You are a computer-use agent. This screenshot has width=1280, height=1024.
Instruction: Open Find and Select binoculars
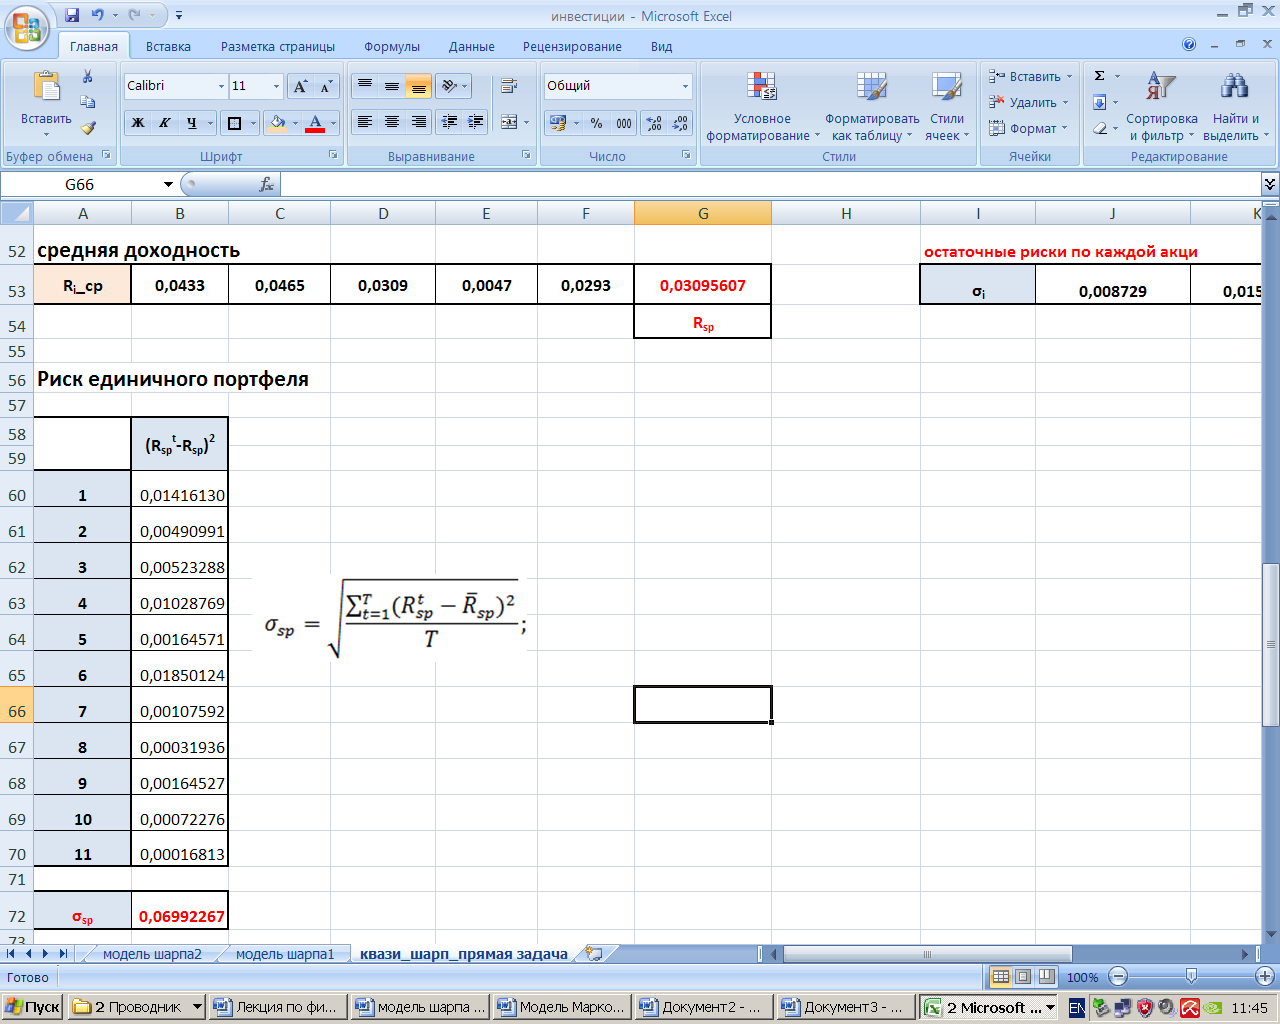pos(1235,106)
